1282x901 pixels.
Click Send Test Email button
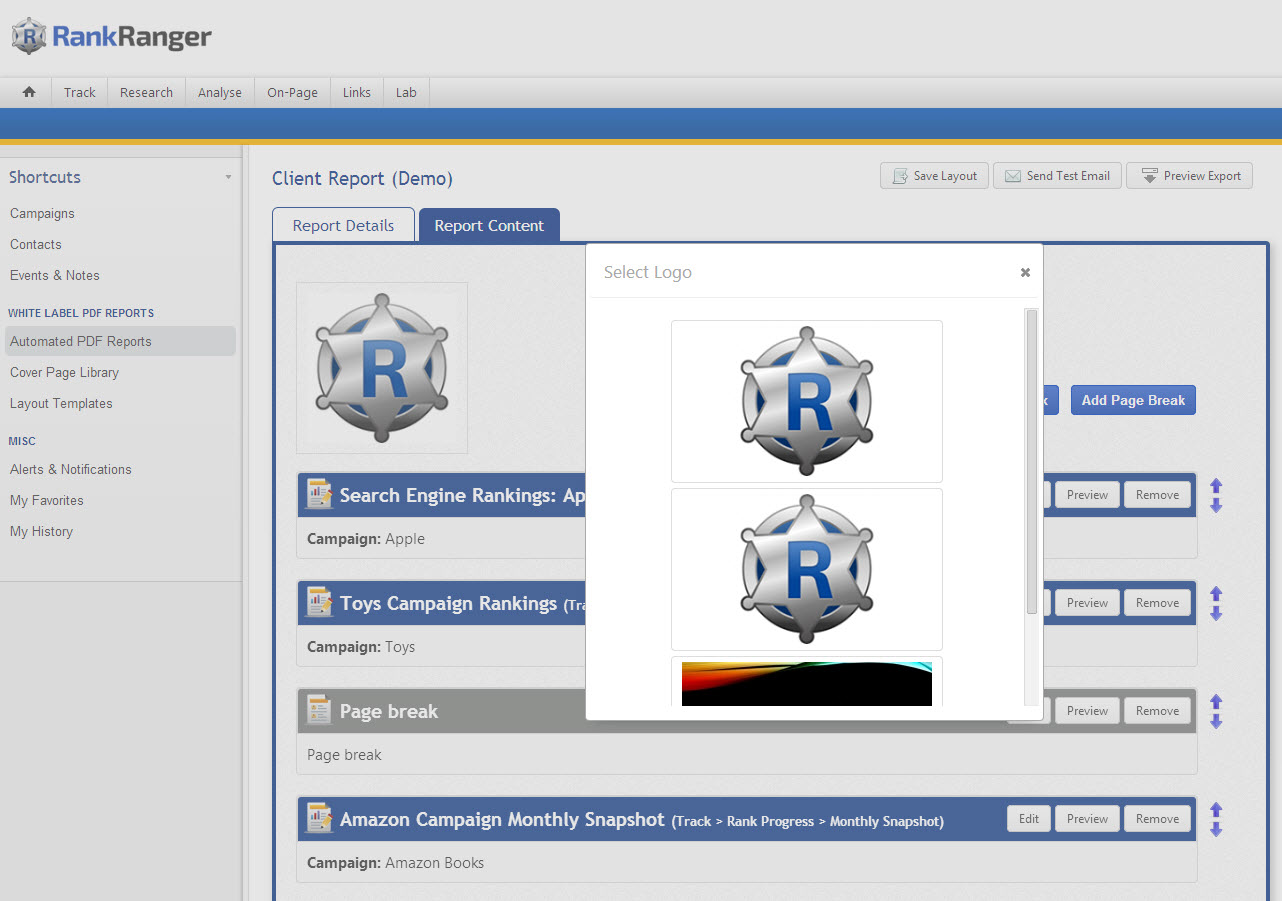[1057, 176]
